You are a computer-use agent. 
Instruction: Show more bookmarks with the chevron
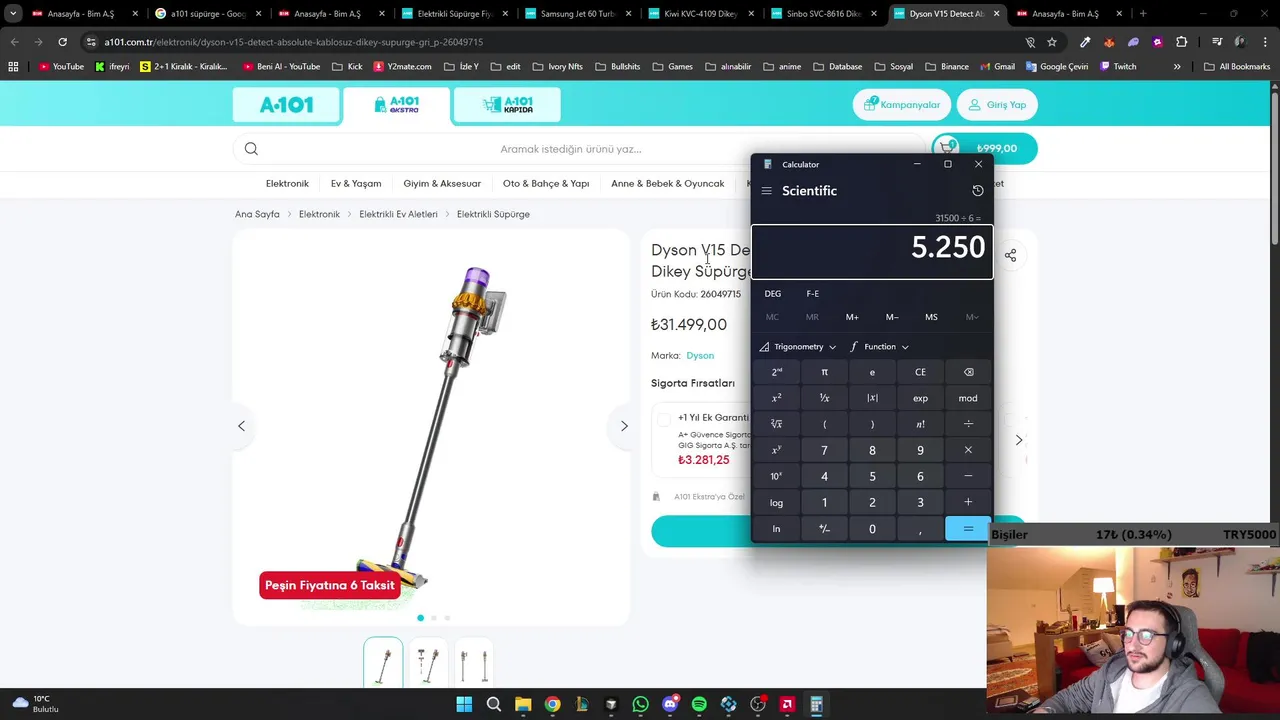[x=1177, y=66]
